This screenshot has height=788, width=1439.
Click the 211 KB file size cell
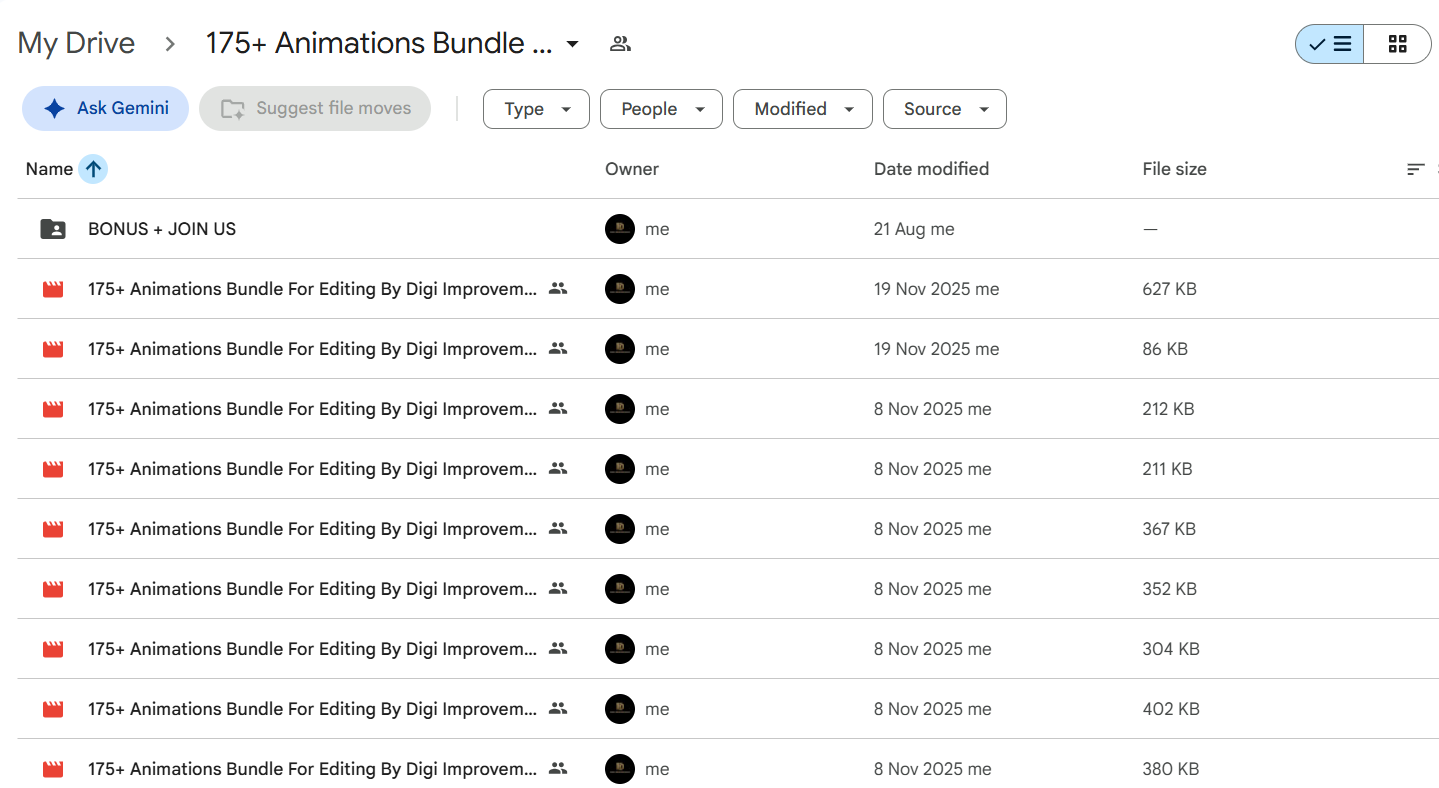[1167, 469]
